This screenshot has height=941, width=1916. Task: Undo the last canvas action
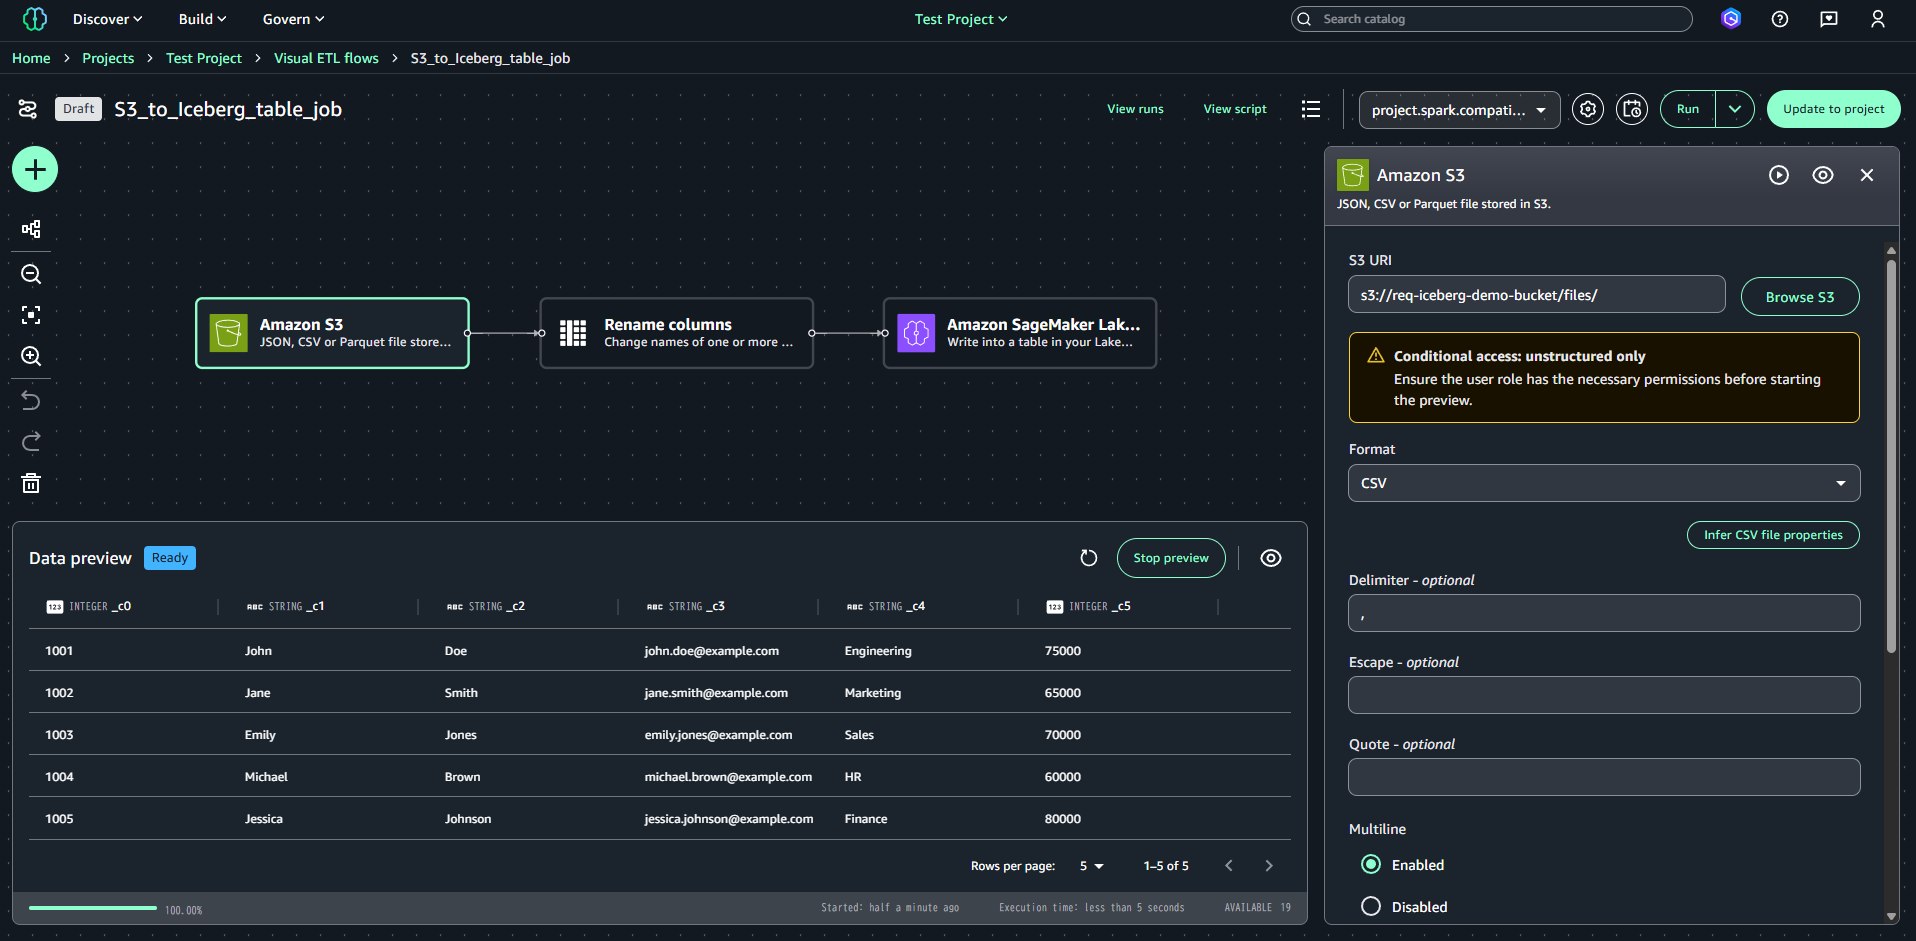click(31, 400)
